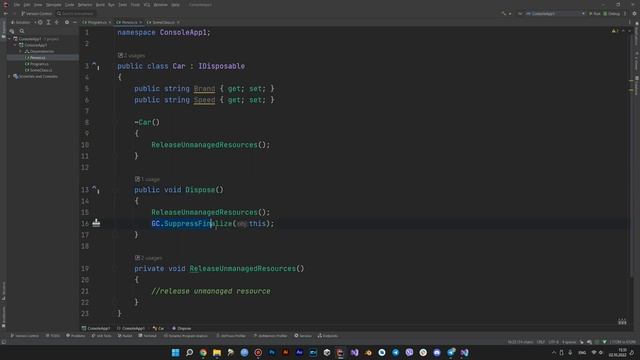Open Bookmarks tool window stripe
The image size is (640, 360).
coord(3,317)
